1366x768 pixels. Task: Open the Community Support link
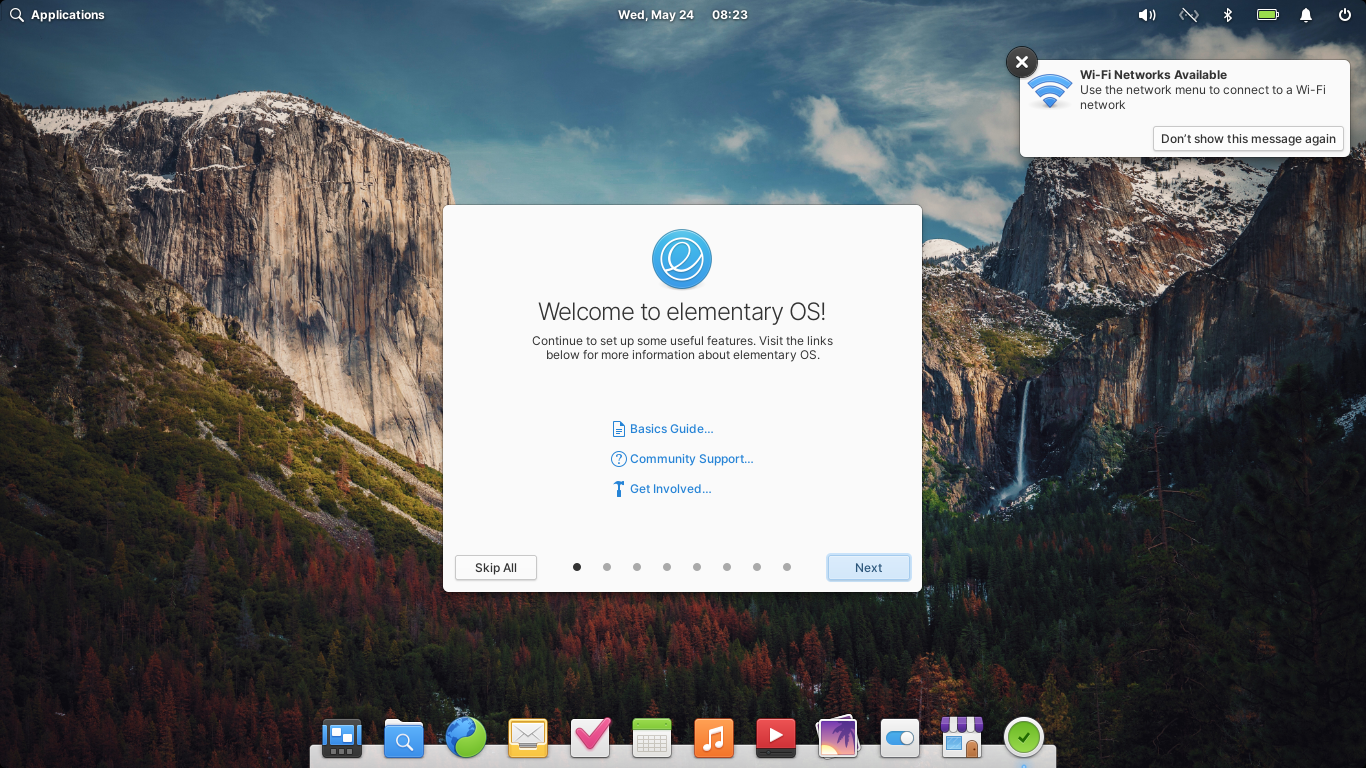click(x=692, y=459)
